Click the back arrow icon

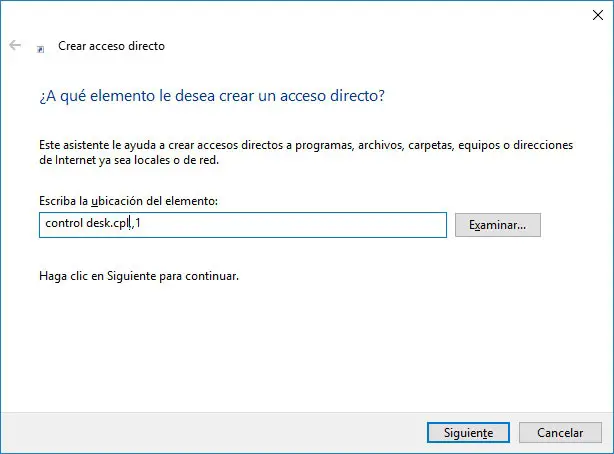tap(15, 46)
